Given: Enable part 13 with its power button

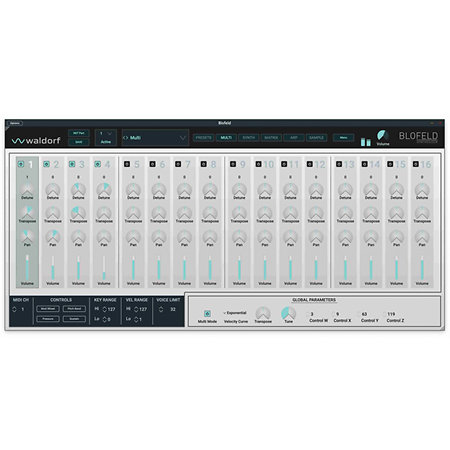Looking at the screenshot, I should pyautogui.click(x=339, y=164).
